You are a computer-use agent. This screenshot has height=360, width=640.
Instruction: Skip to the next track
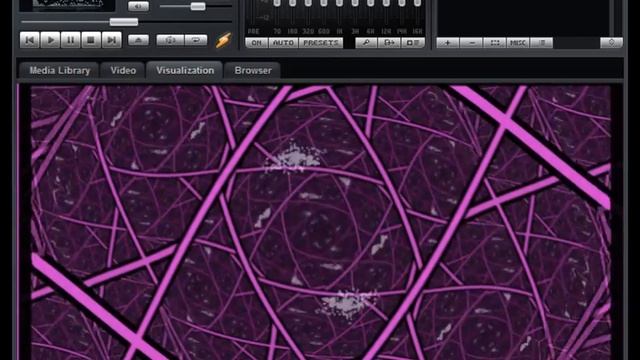click(111, 40)
